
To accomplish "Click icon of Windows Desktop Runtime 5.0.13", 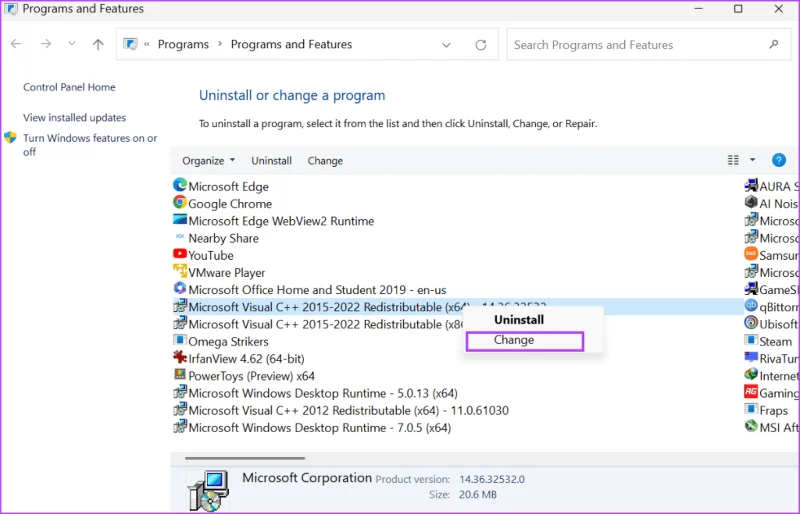I will point(180,392).
